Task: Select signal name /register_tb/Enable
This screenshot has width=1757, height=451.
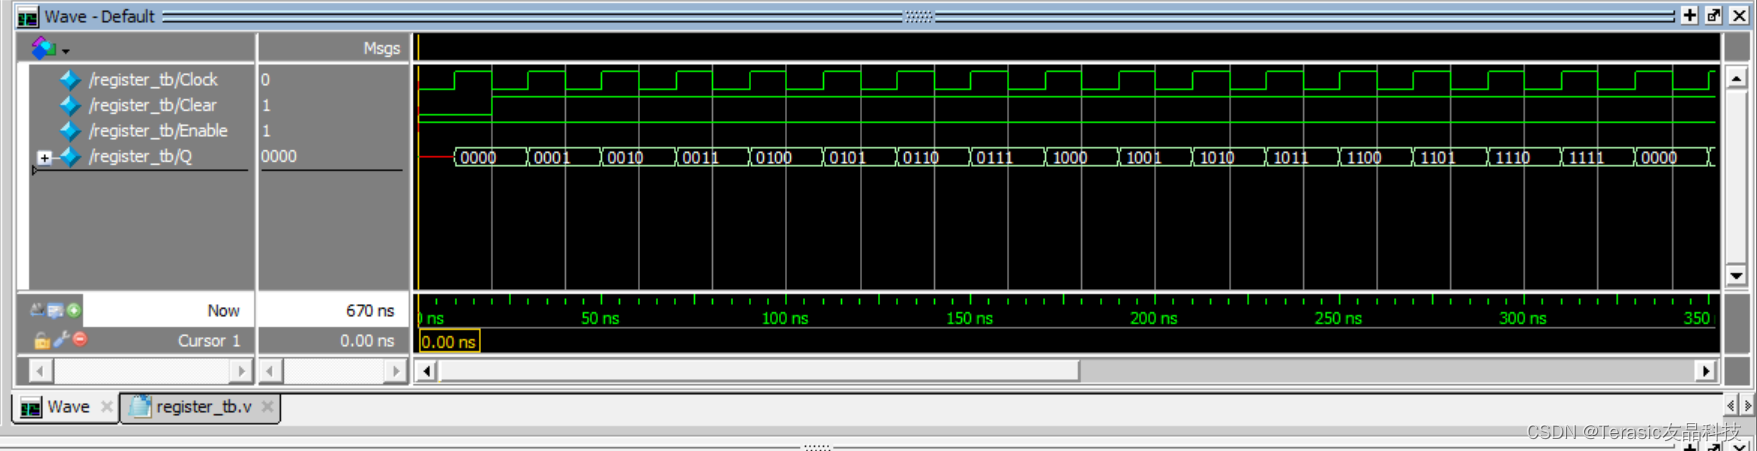Action: pos(158,131)
